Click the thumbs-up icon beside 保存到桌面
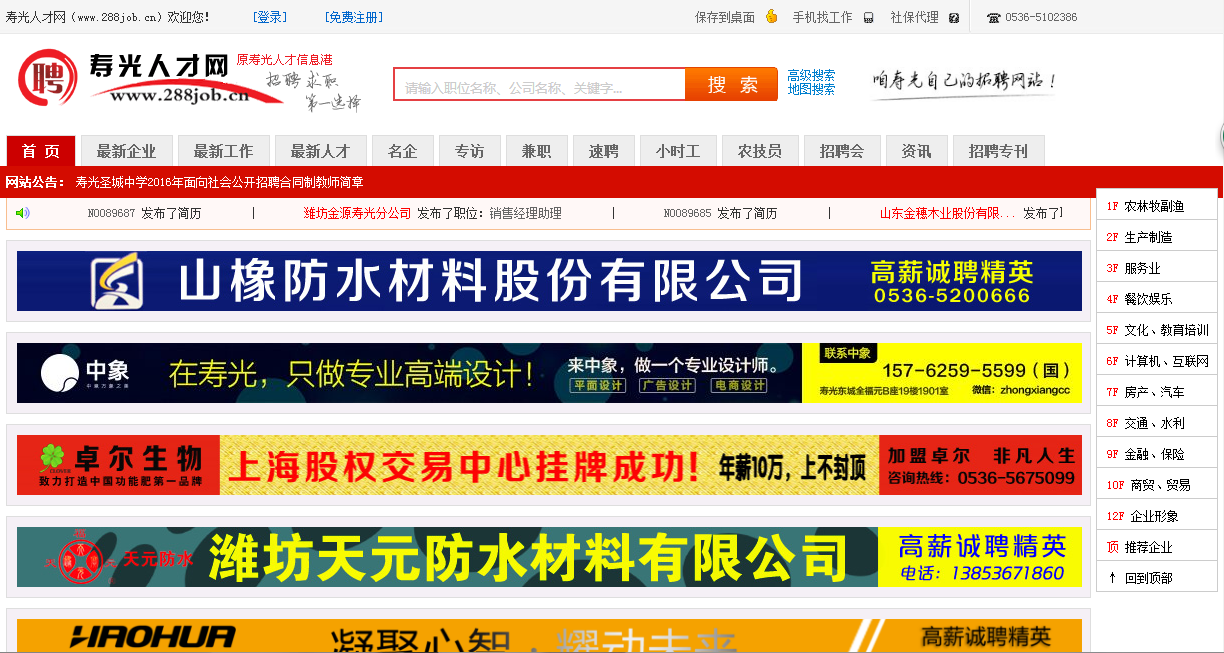This screenshot has width=1224, height=653. pos(771,17)
